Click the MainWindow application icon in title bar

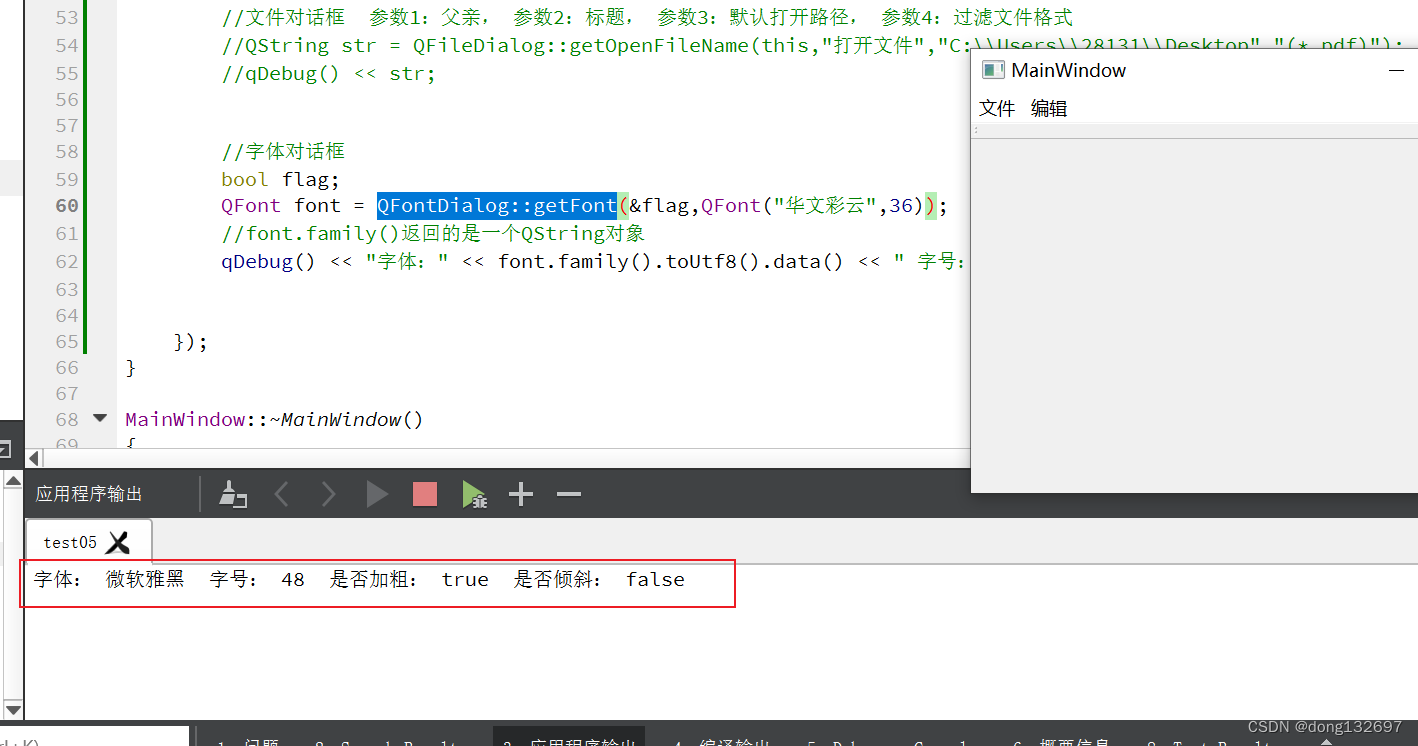992,70
